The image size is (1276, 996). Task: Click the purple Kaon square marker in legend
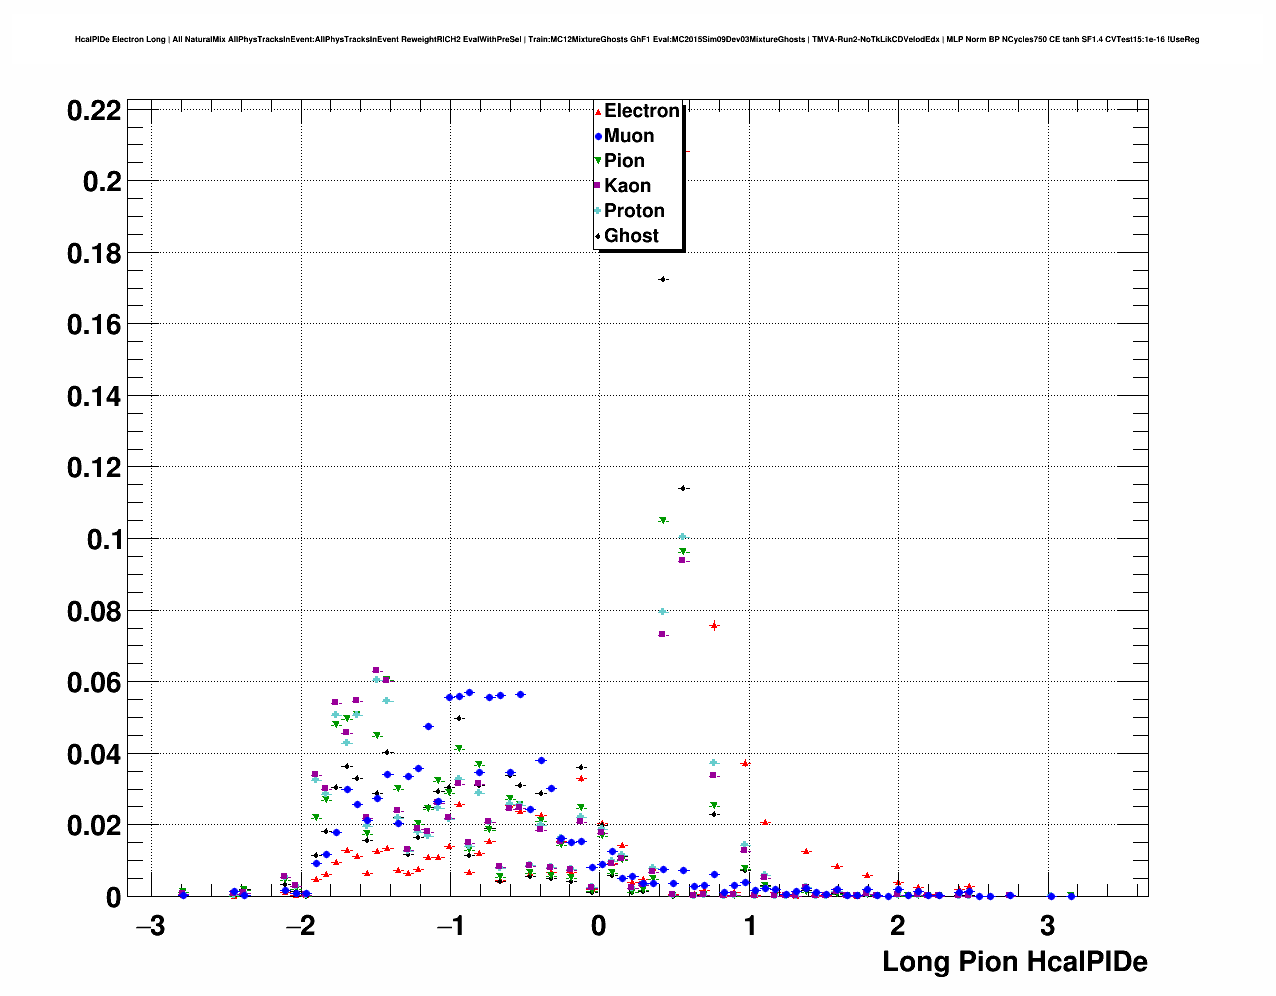(x=598, y=186)
